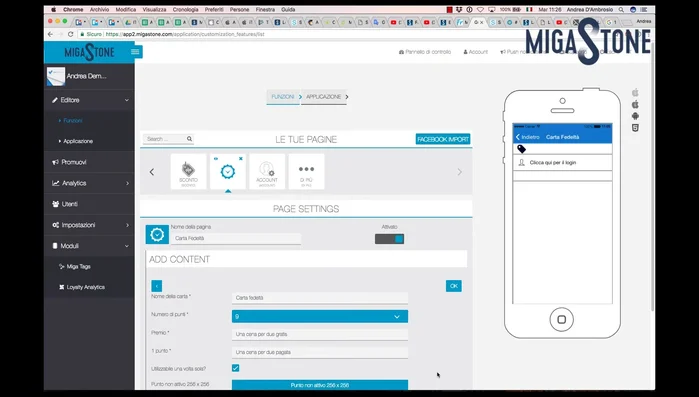
Task: Open Promuovi sidebar section
Action: [x=89, y=162]
